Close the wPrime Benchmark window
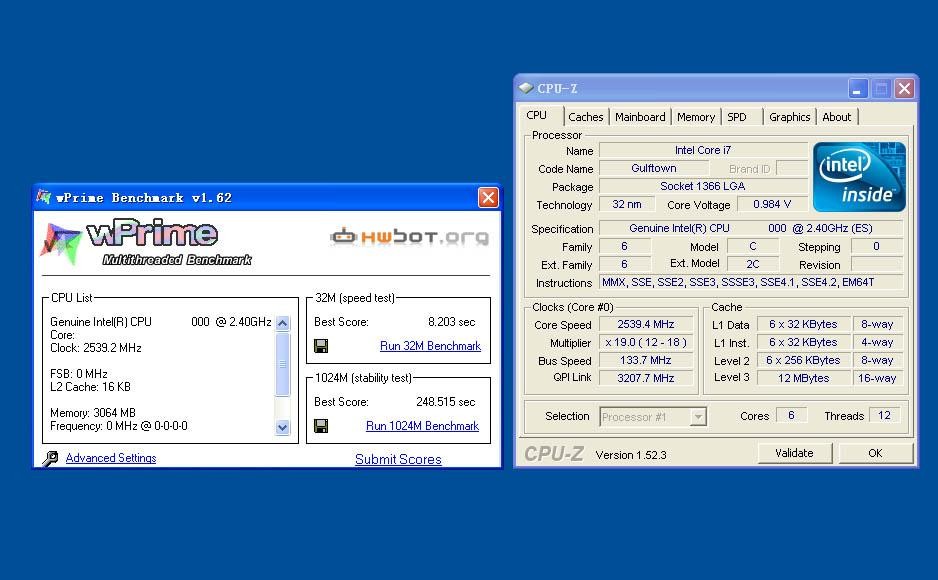 [488, 197]
